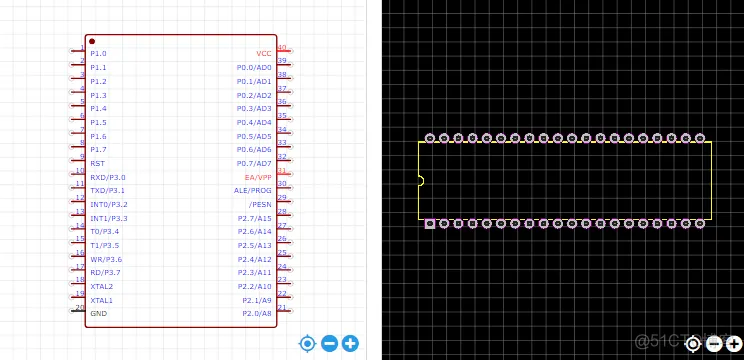Select the P0.6/AD6 pin label

point(254,149)
